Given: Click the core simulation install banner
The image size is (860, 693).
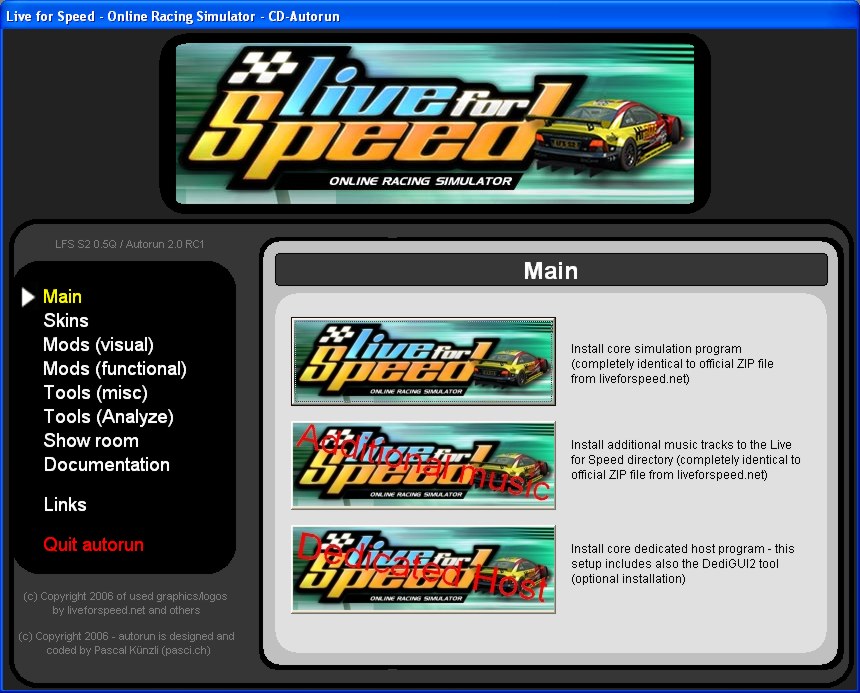Looking at the screenshot, I should coord(423,361).
